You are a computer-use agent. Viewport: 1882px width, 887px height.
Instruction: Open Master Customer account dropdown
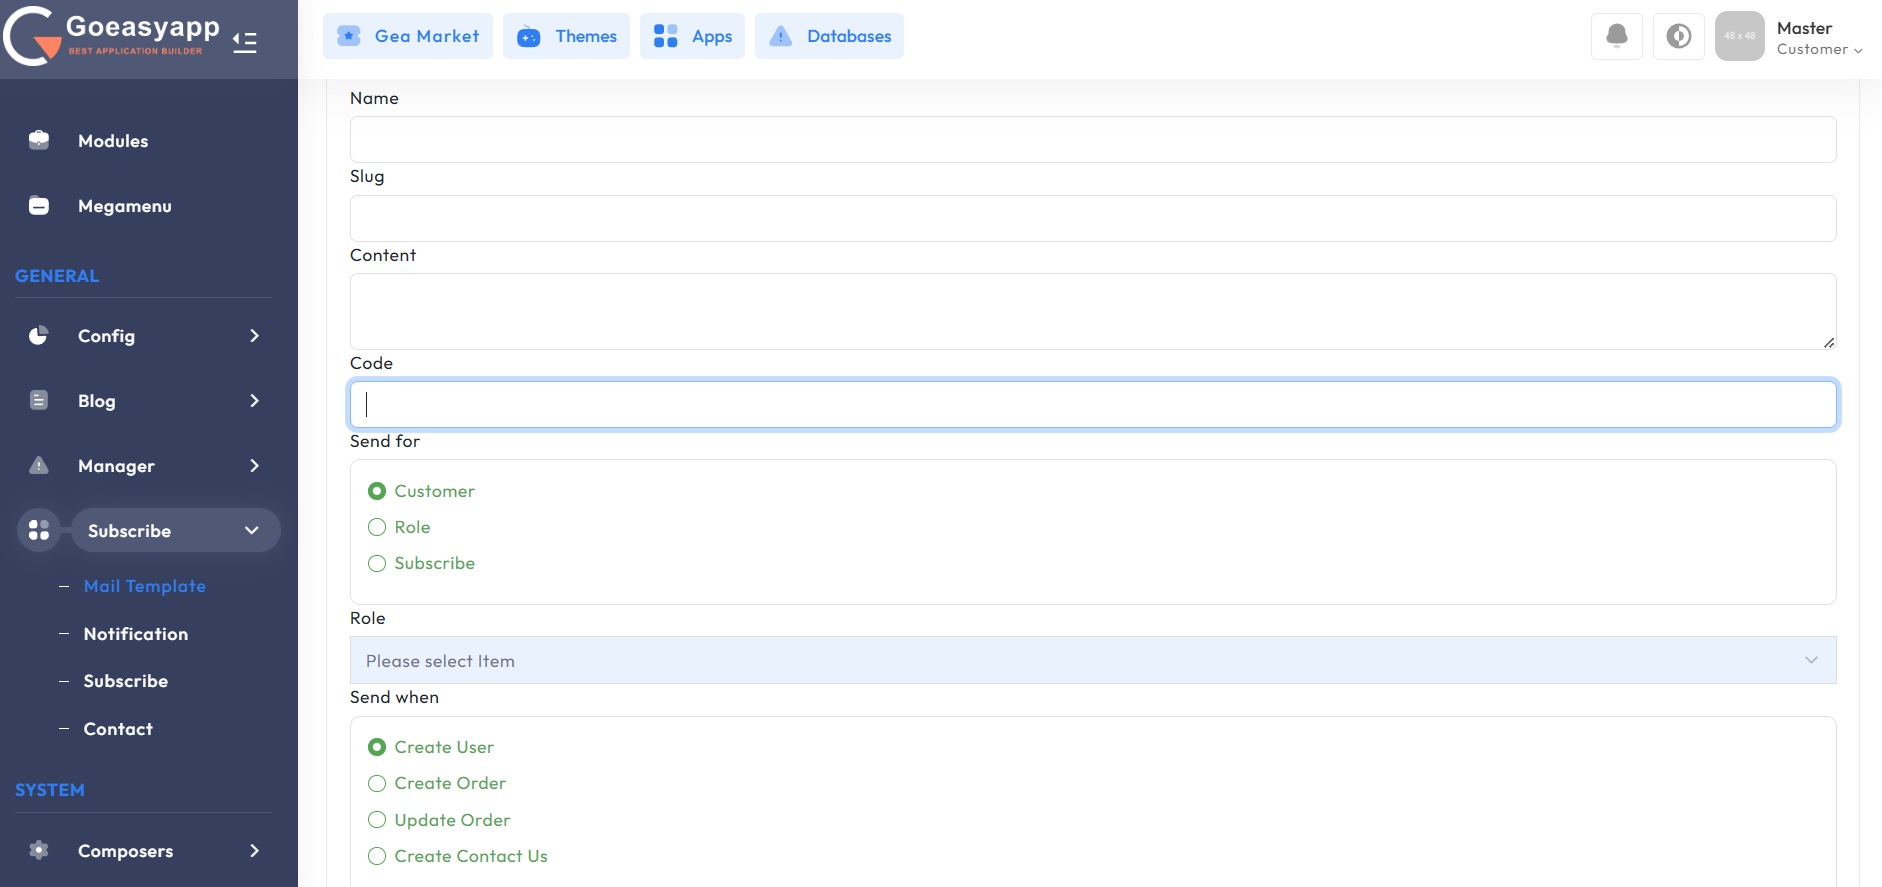coord(1818,38)
